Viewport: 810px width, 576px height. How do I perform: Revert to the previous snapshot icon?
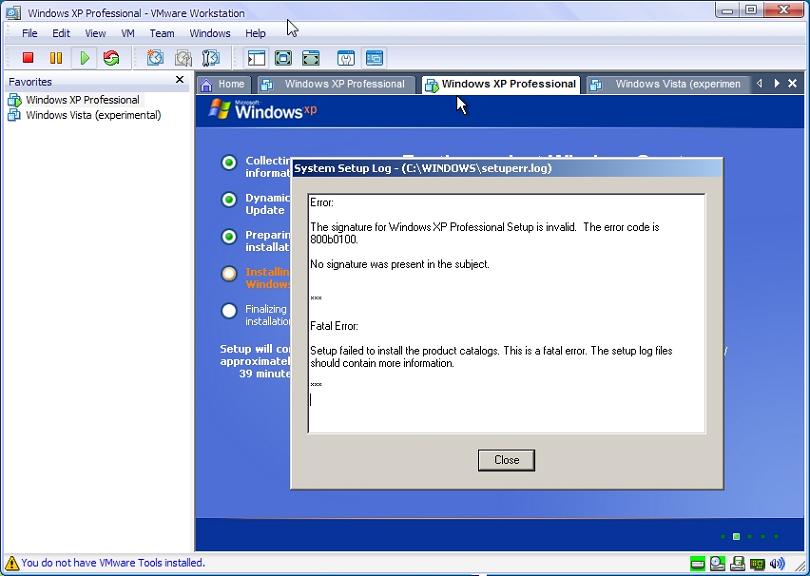183,58
